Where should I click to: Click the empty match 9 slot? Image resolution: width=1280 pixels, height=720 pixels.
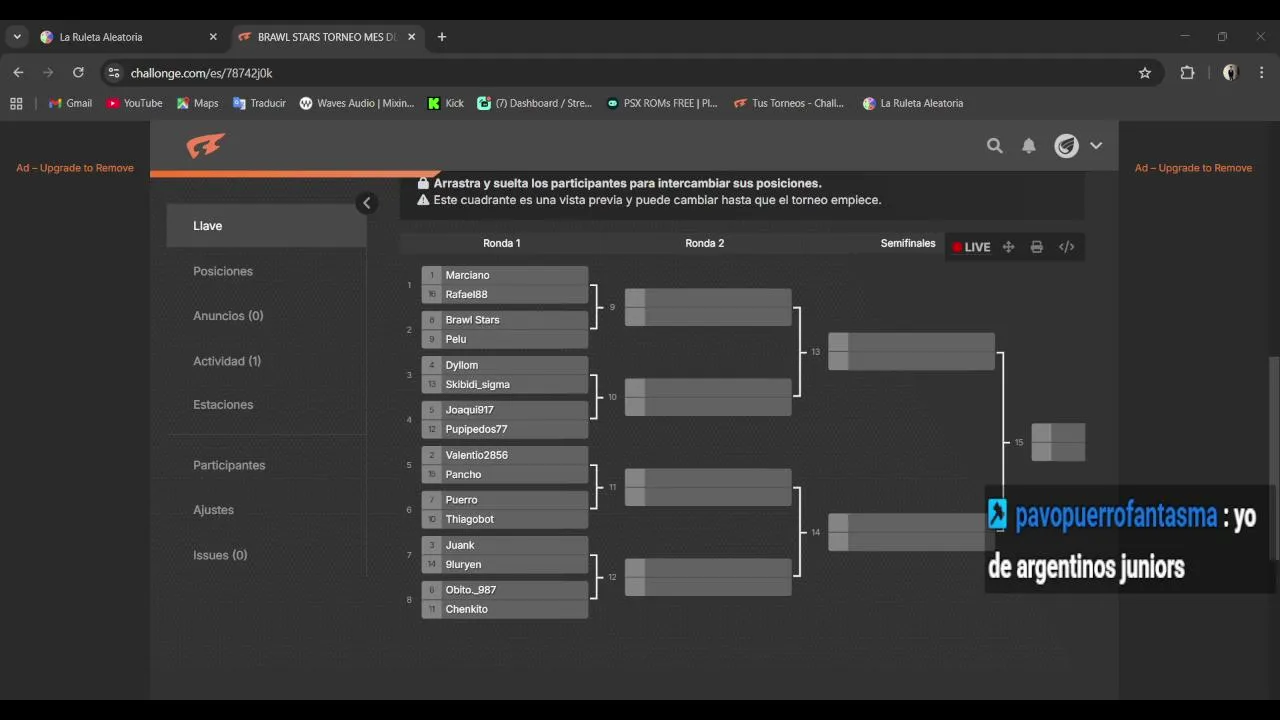click(x=708, y=307)
